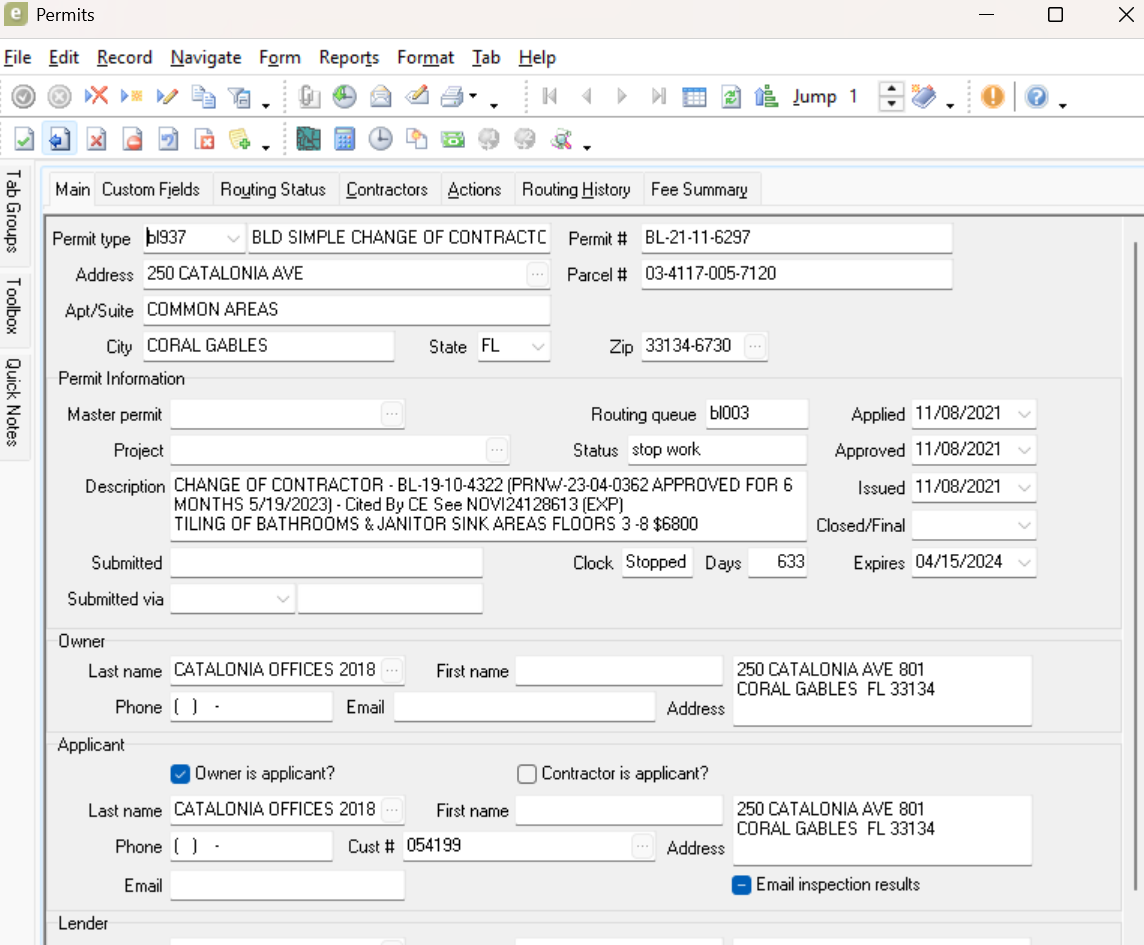Open the calculator tool icon
Screen dimensions: 1144x945
(345, 139)
